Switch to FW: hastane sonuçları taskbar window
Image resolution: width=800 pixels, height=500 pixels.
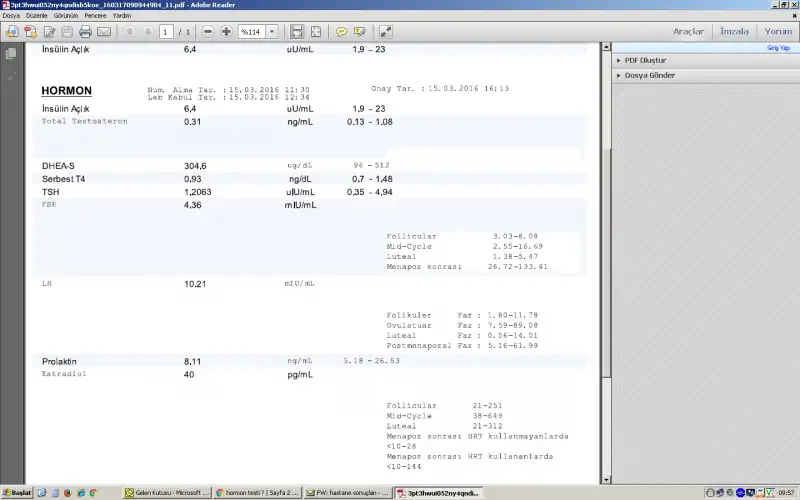[x=348, y=493]
